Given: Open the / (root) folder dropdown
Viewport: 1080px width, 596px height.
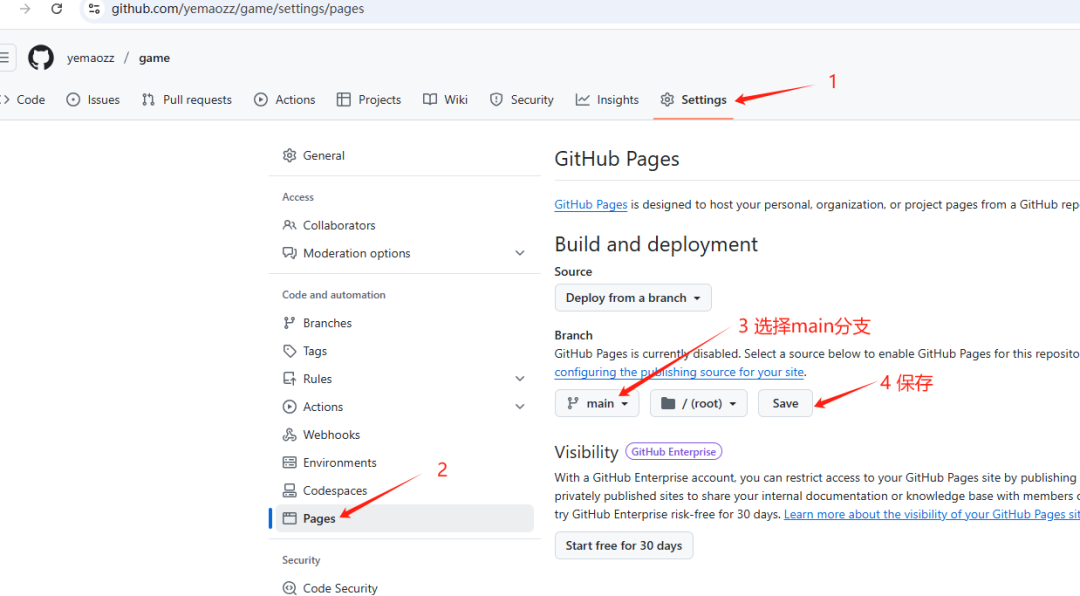Looking at the screenshot, I should (698, 404).
